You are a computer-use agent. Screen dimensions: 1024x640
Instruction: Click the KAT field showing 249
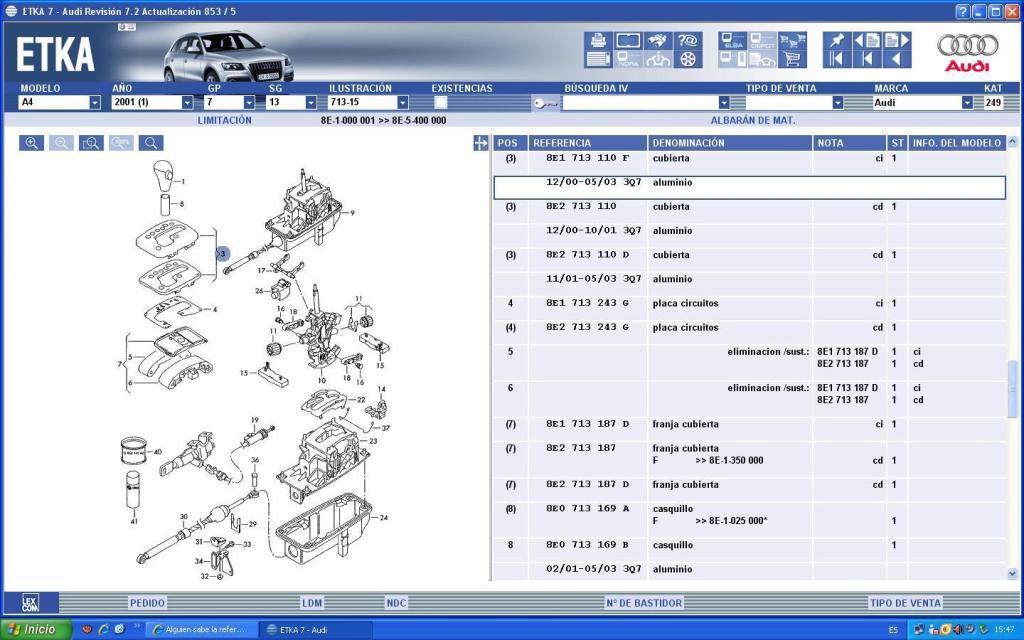[993, 103]
